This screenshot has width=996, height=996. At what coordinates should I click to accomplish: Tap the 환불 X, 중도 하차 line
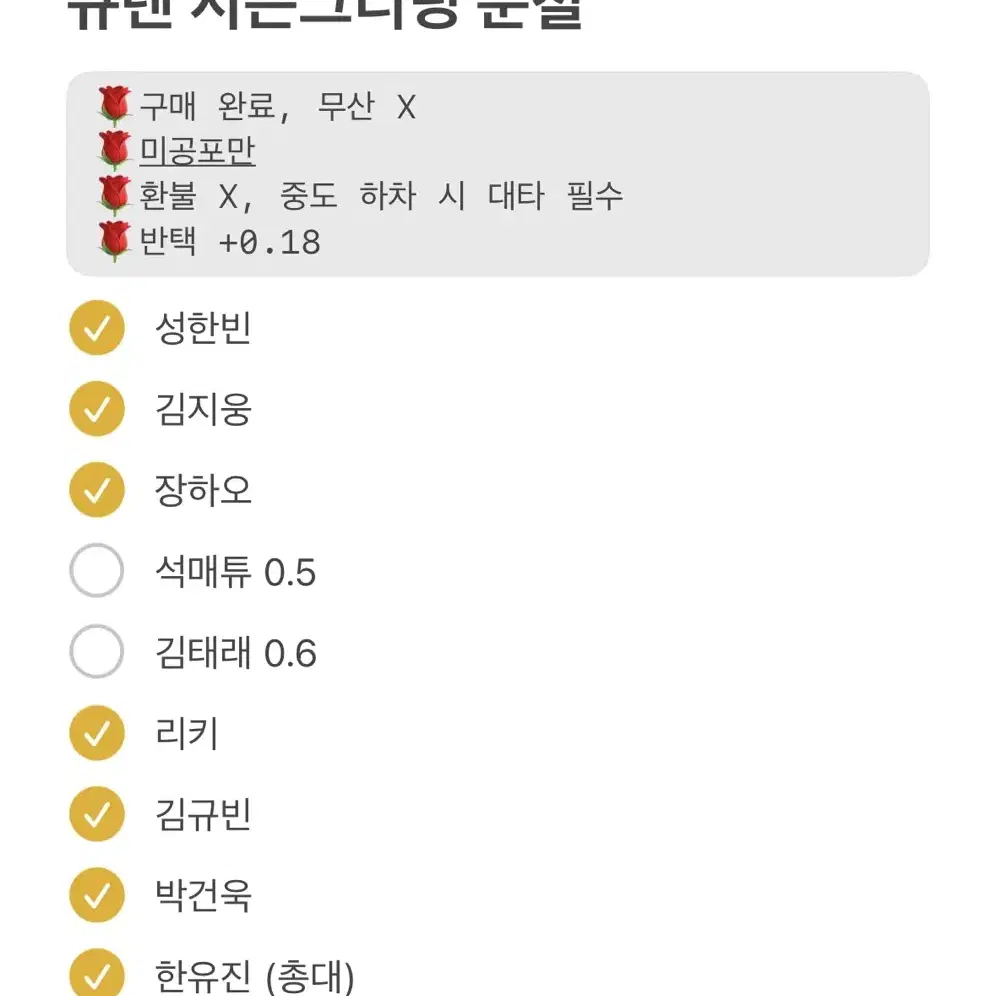coord(381,196)
